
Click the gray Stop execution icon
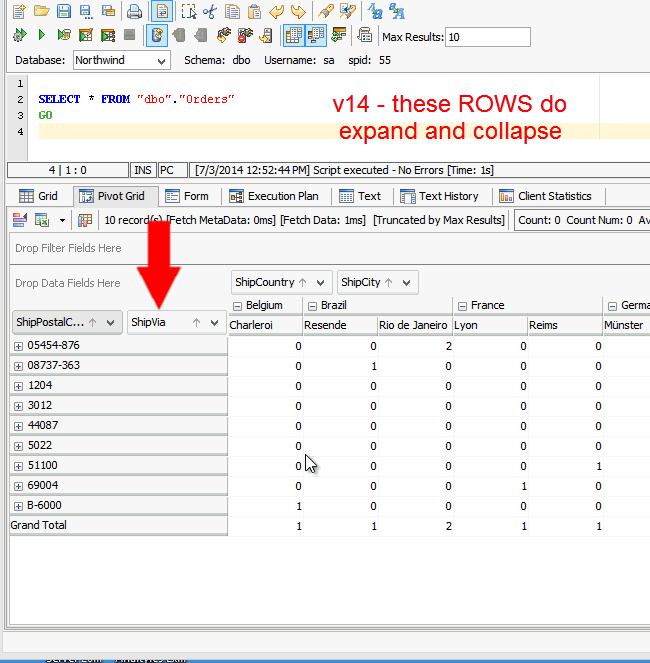(x=130, y=36)
